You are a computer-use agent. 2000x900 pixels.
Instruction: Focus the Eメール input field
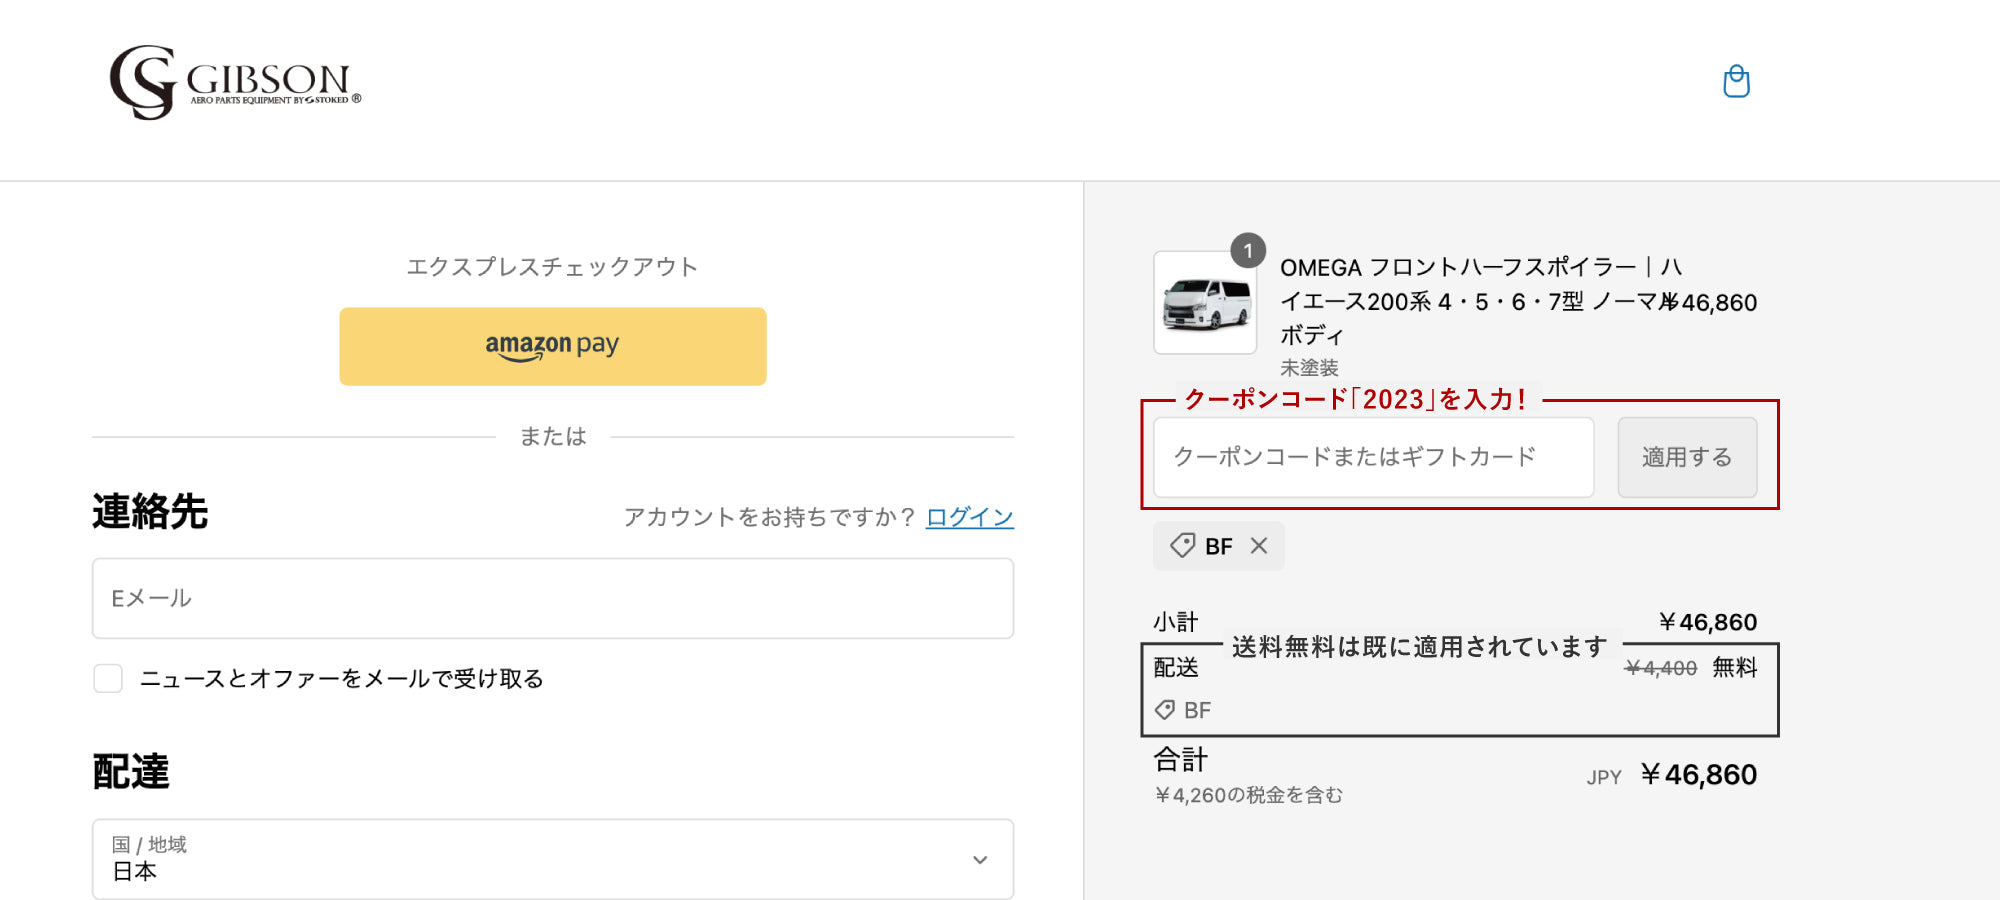pyautogui.click(x=553, y=598)
